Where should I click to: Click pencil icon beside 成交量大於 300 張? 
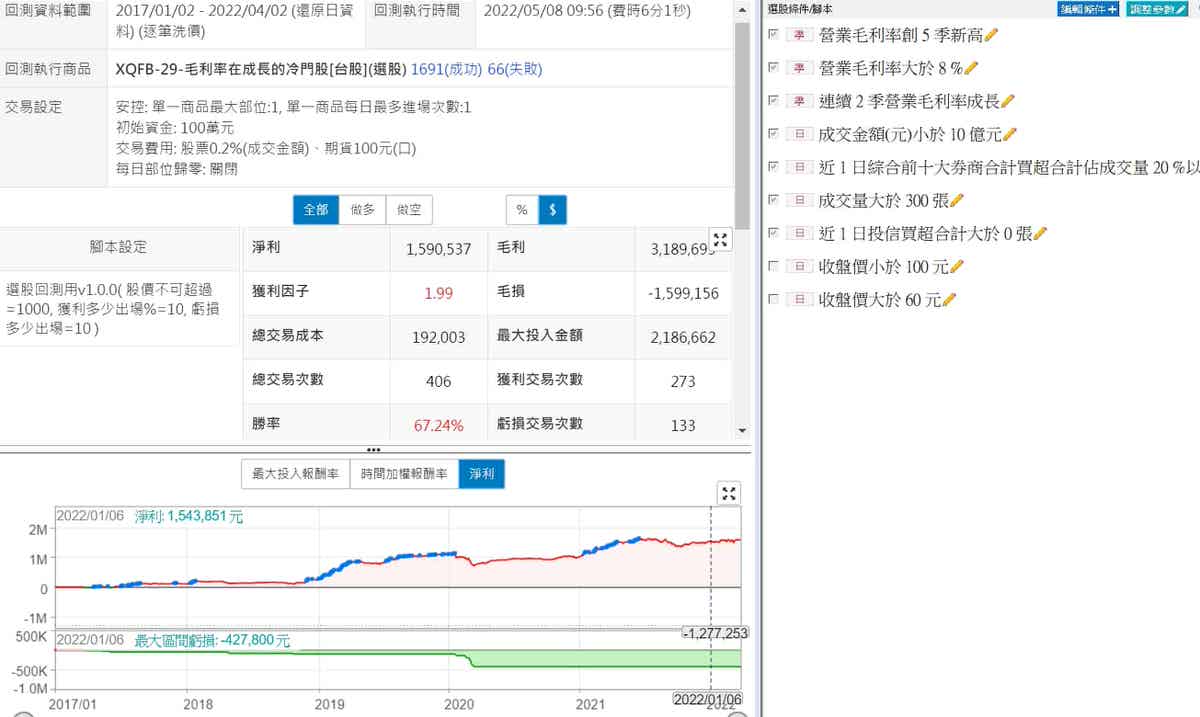click(x=957, y=200)
